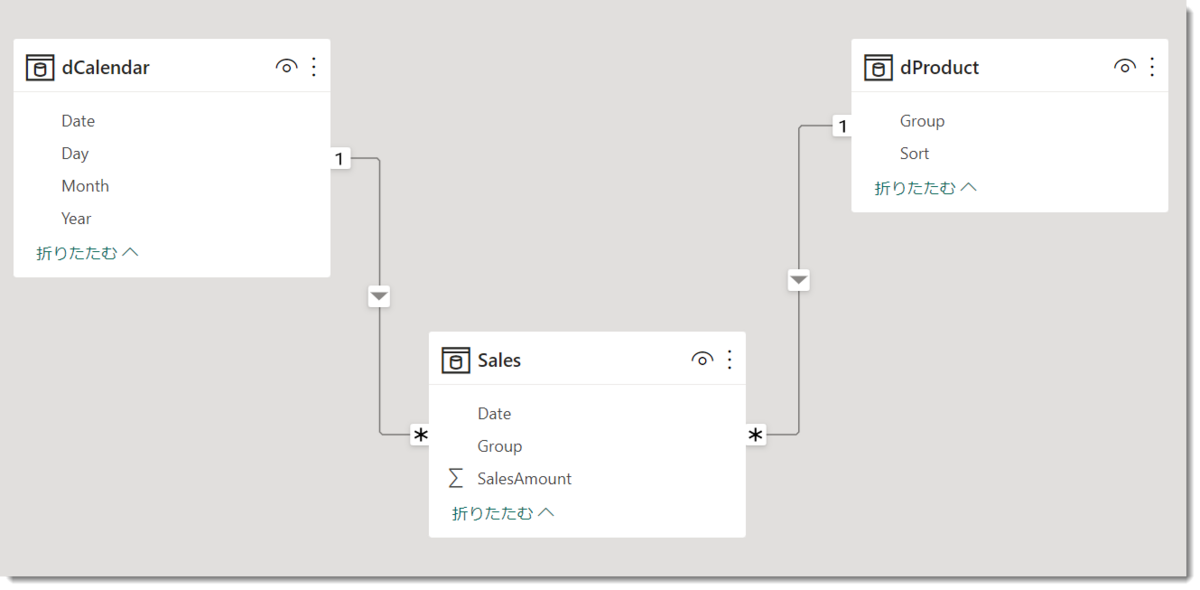Collapse the dCalendar table fields
This screenshot has height=590, width=1200.
tap(87, 253)
